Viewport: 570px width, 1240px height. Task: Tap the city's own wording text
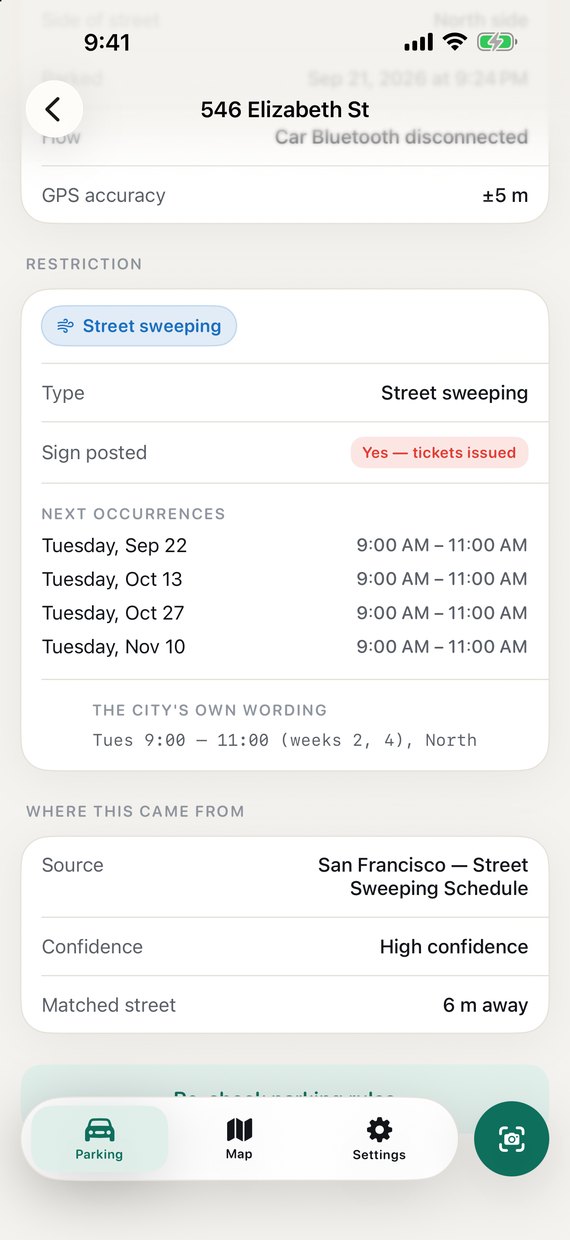[285, 740]
